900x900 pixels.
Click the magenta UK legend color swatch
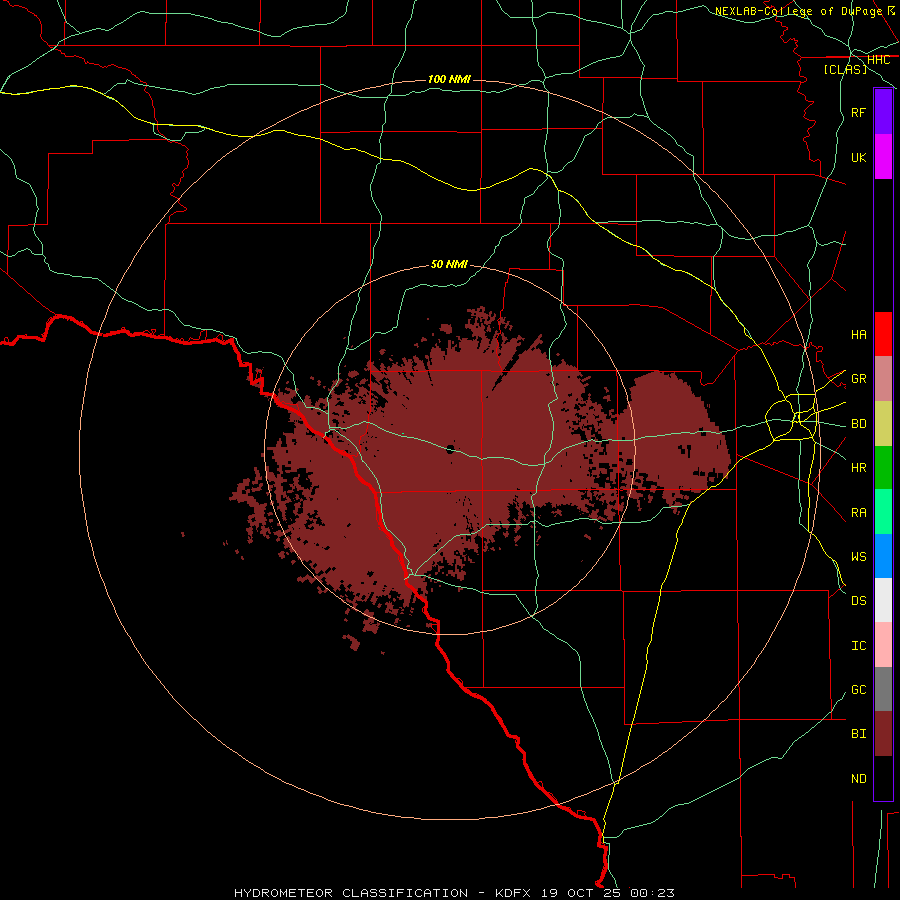(x=883, y=157)
